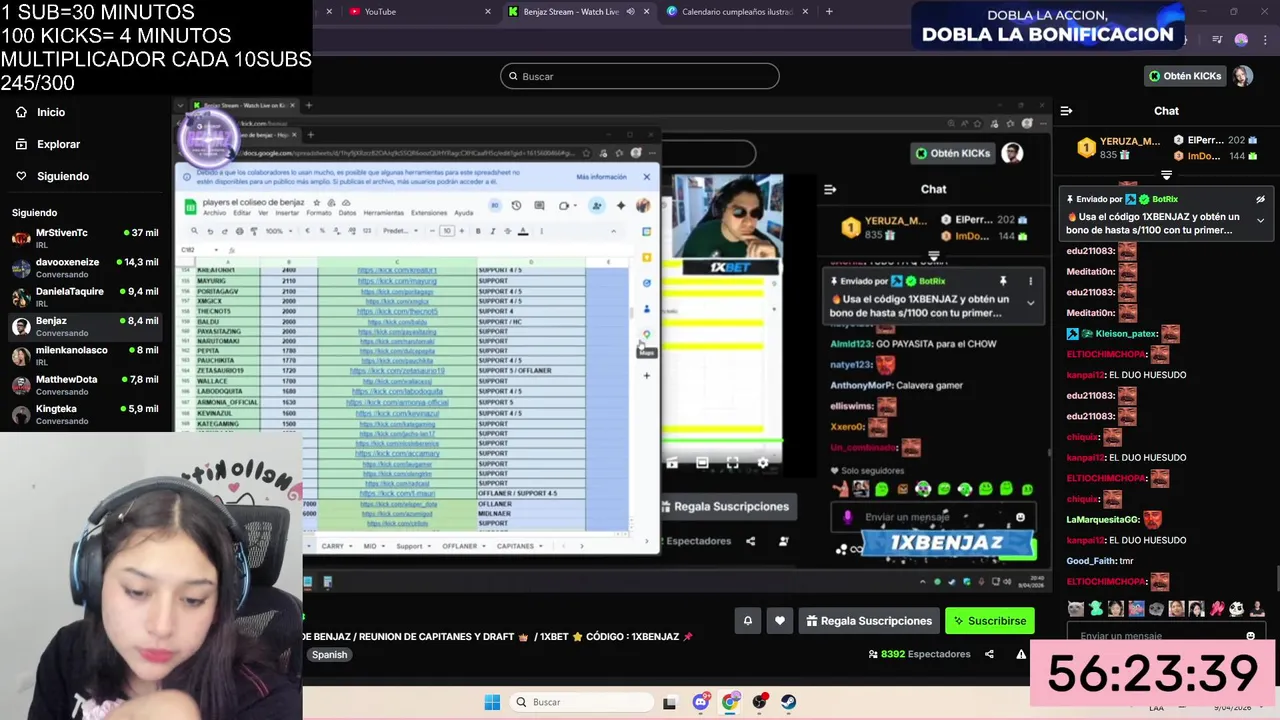Click the profile avatar beside Obtén KICKs
This screenshot has width=1280, height=720.
(1242, 76)
